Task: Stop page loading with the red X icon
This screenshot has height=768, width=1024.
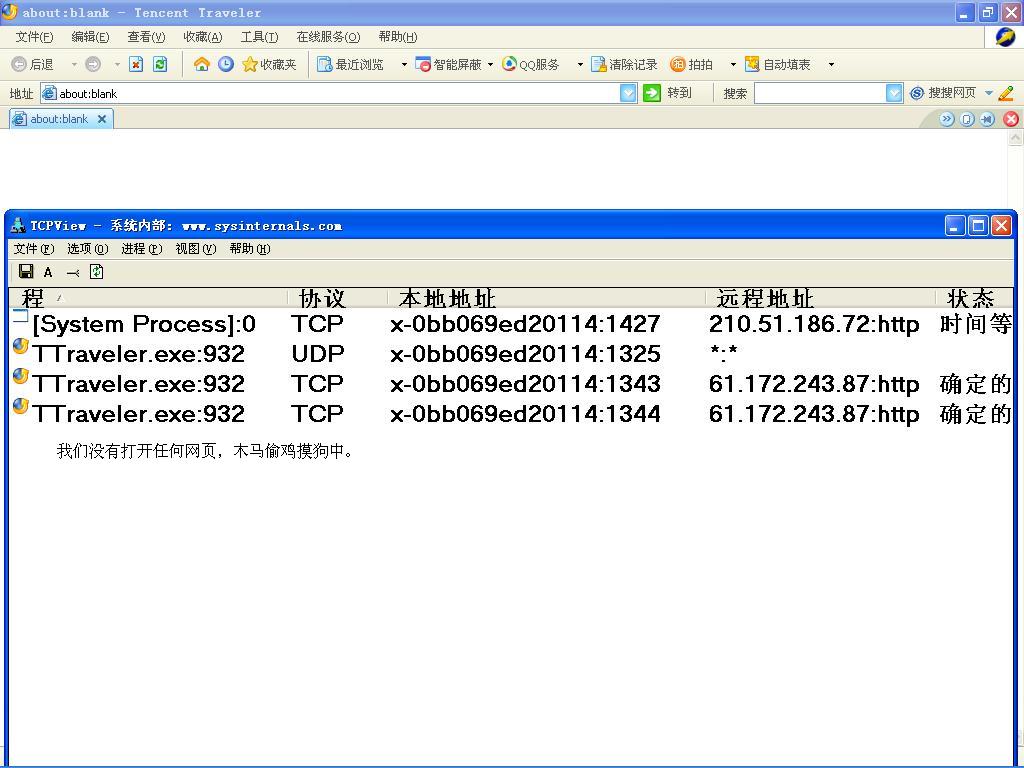Action: (136, 64)
